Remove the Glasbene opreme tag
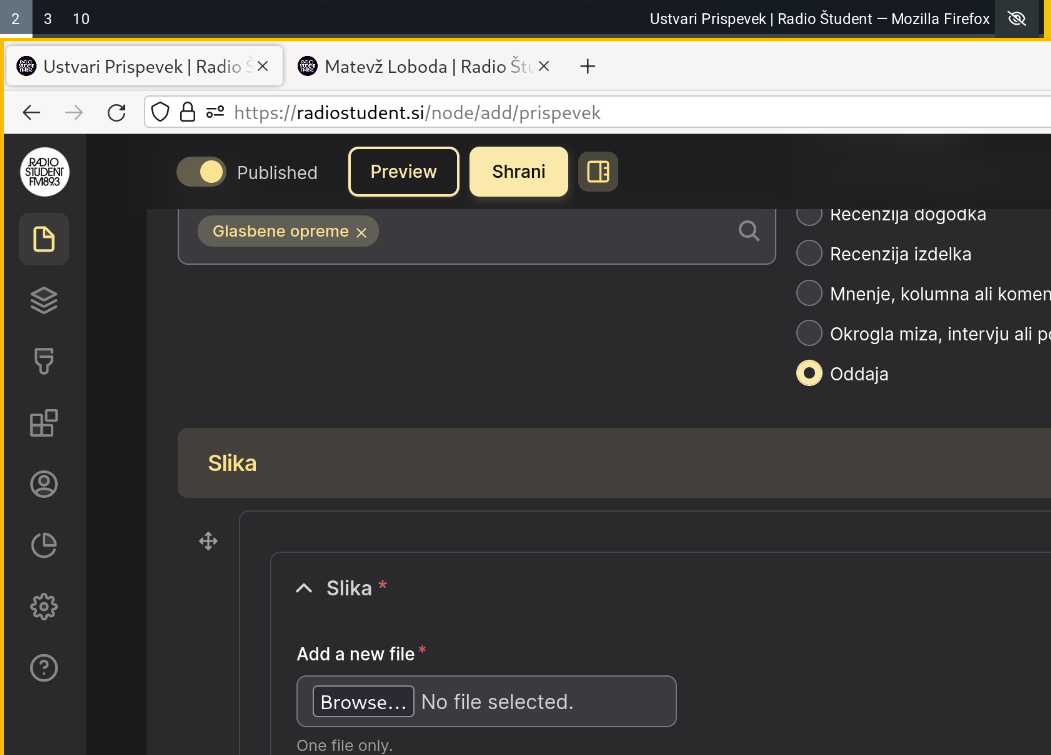The image size is (1051, 755). click(x=361, y=232)
